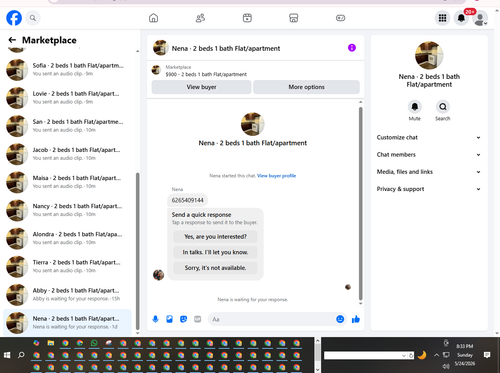Viewport: 500px width, 373px height.
Task: Expand Chat members section
Action: 429,155
